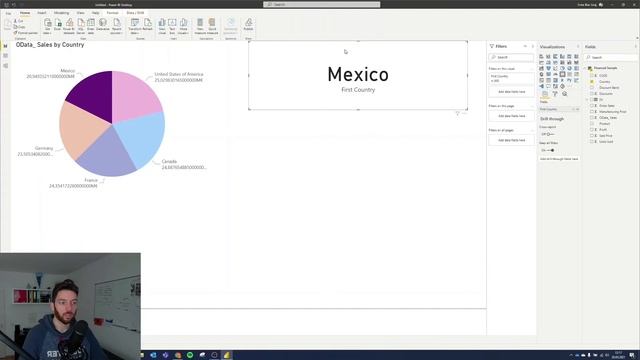Collapse the Fields pane

coord(636,47)
